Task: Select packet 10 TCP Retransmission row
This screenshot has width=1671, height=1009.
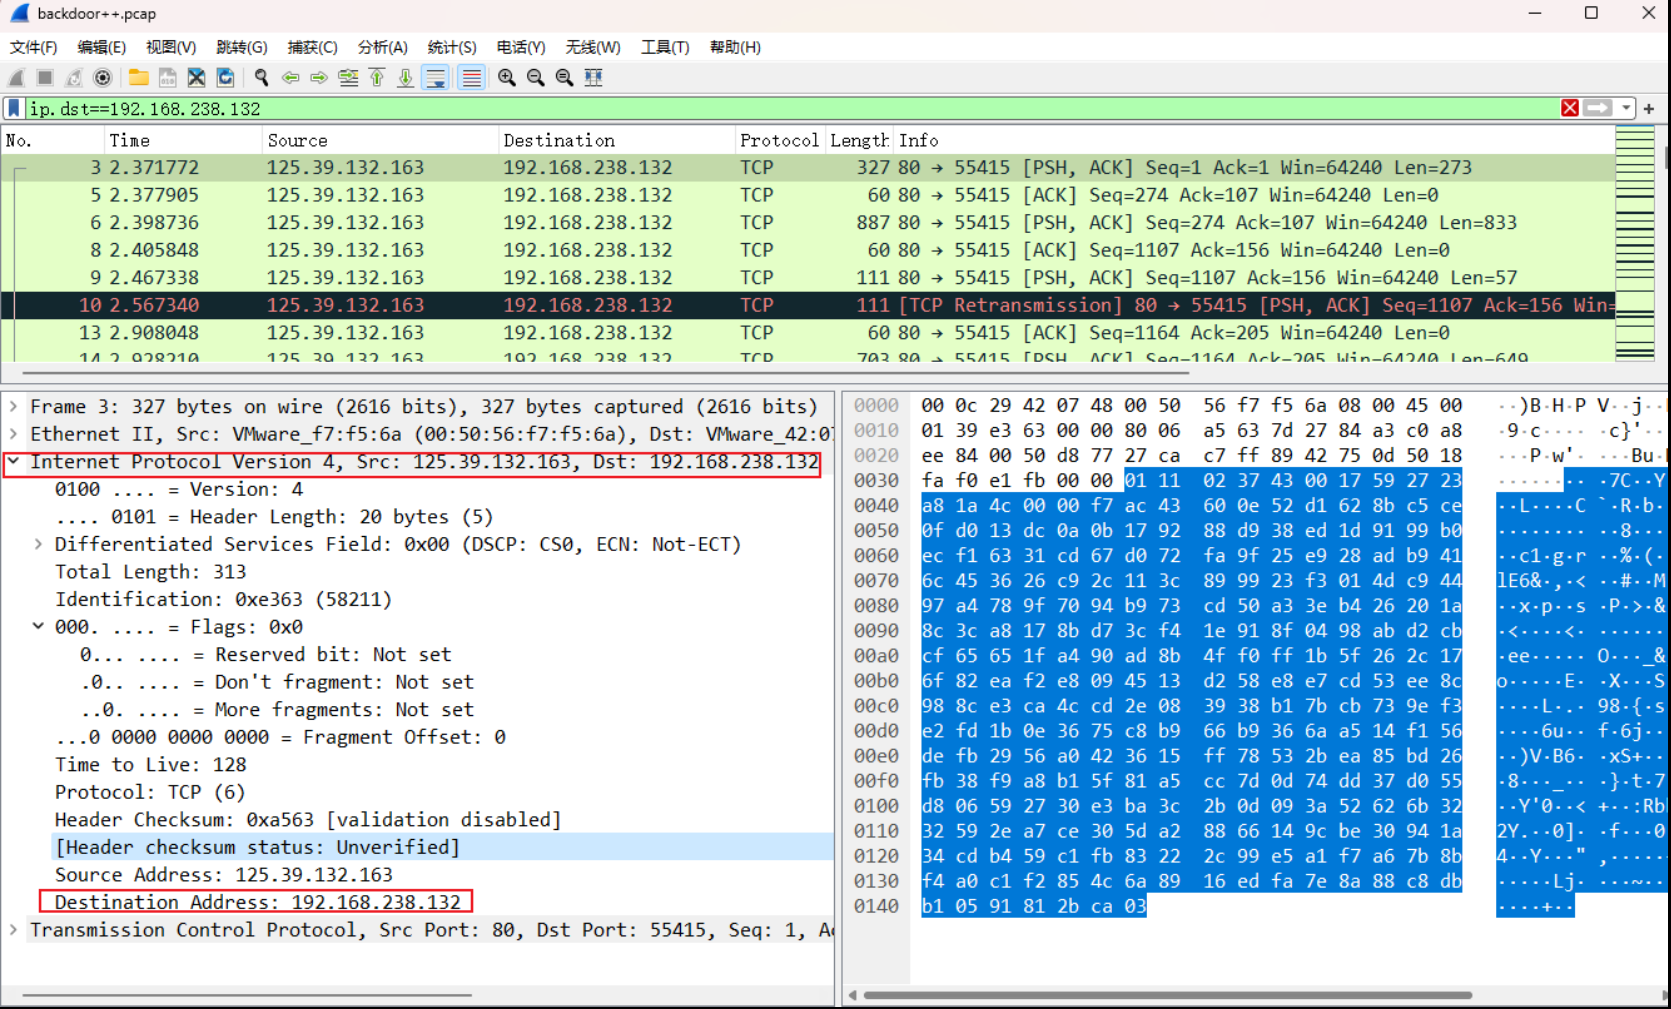Action: 808,305
